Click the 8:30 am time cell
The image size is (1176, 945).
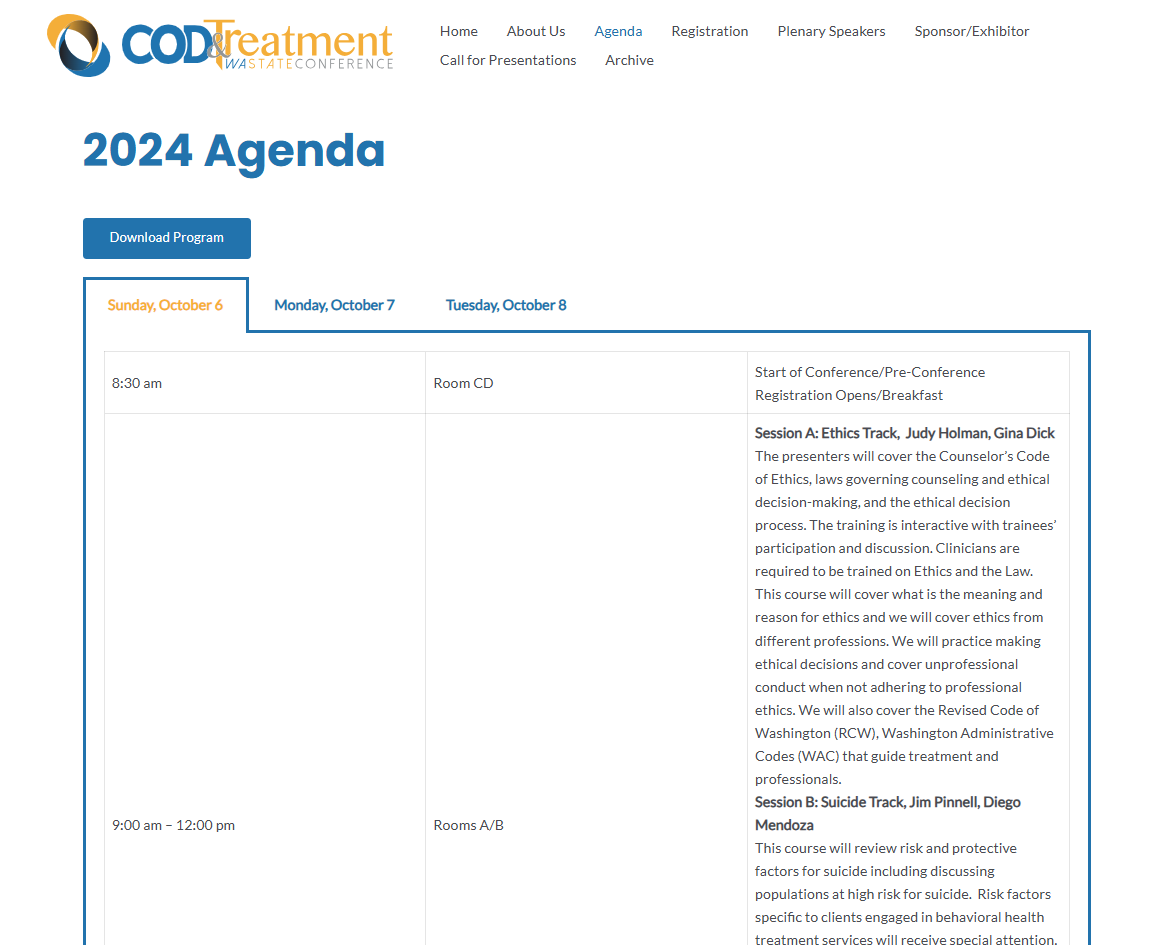pyautogui.click(x=137, y=383)
